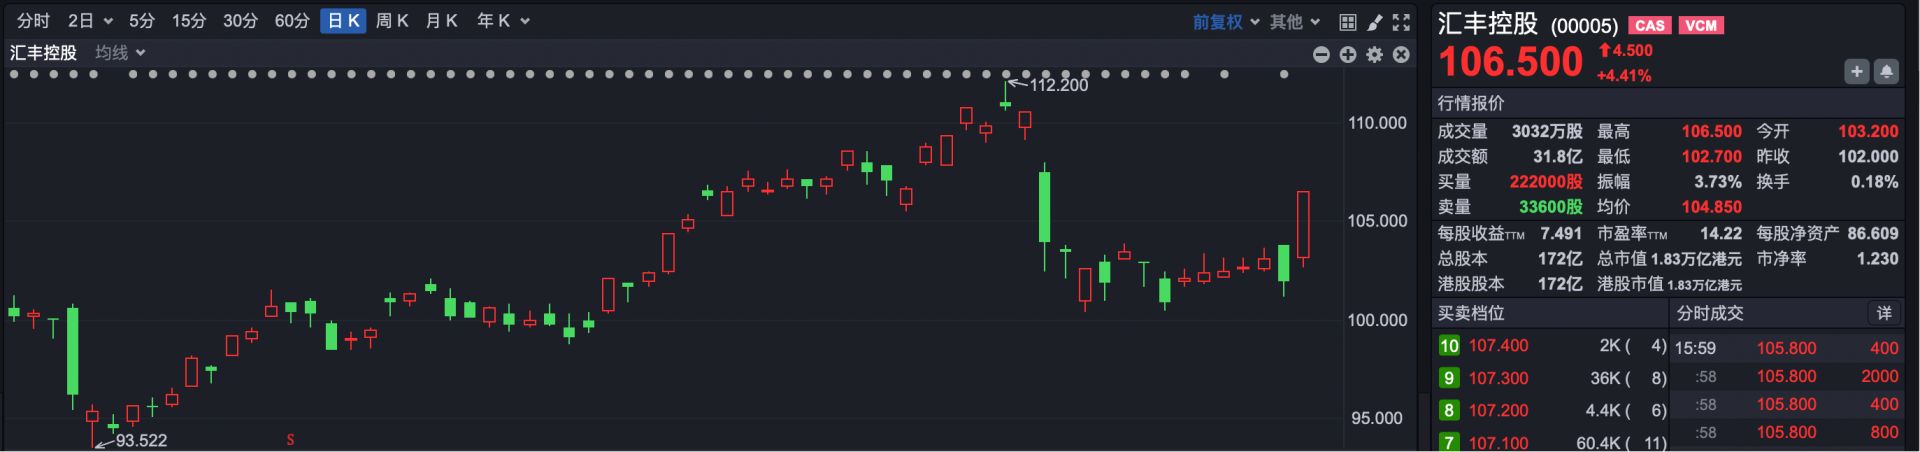Switch to the 60分 interval

[292, 21]
